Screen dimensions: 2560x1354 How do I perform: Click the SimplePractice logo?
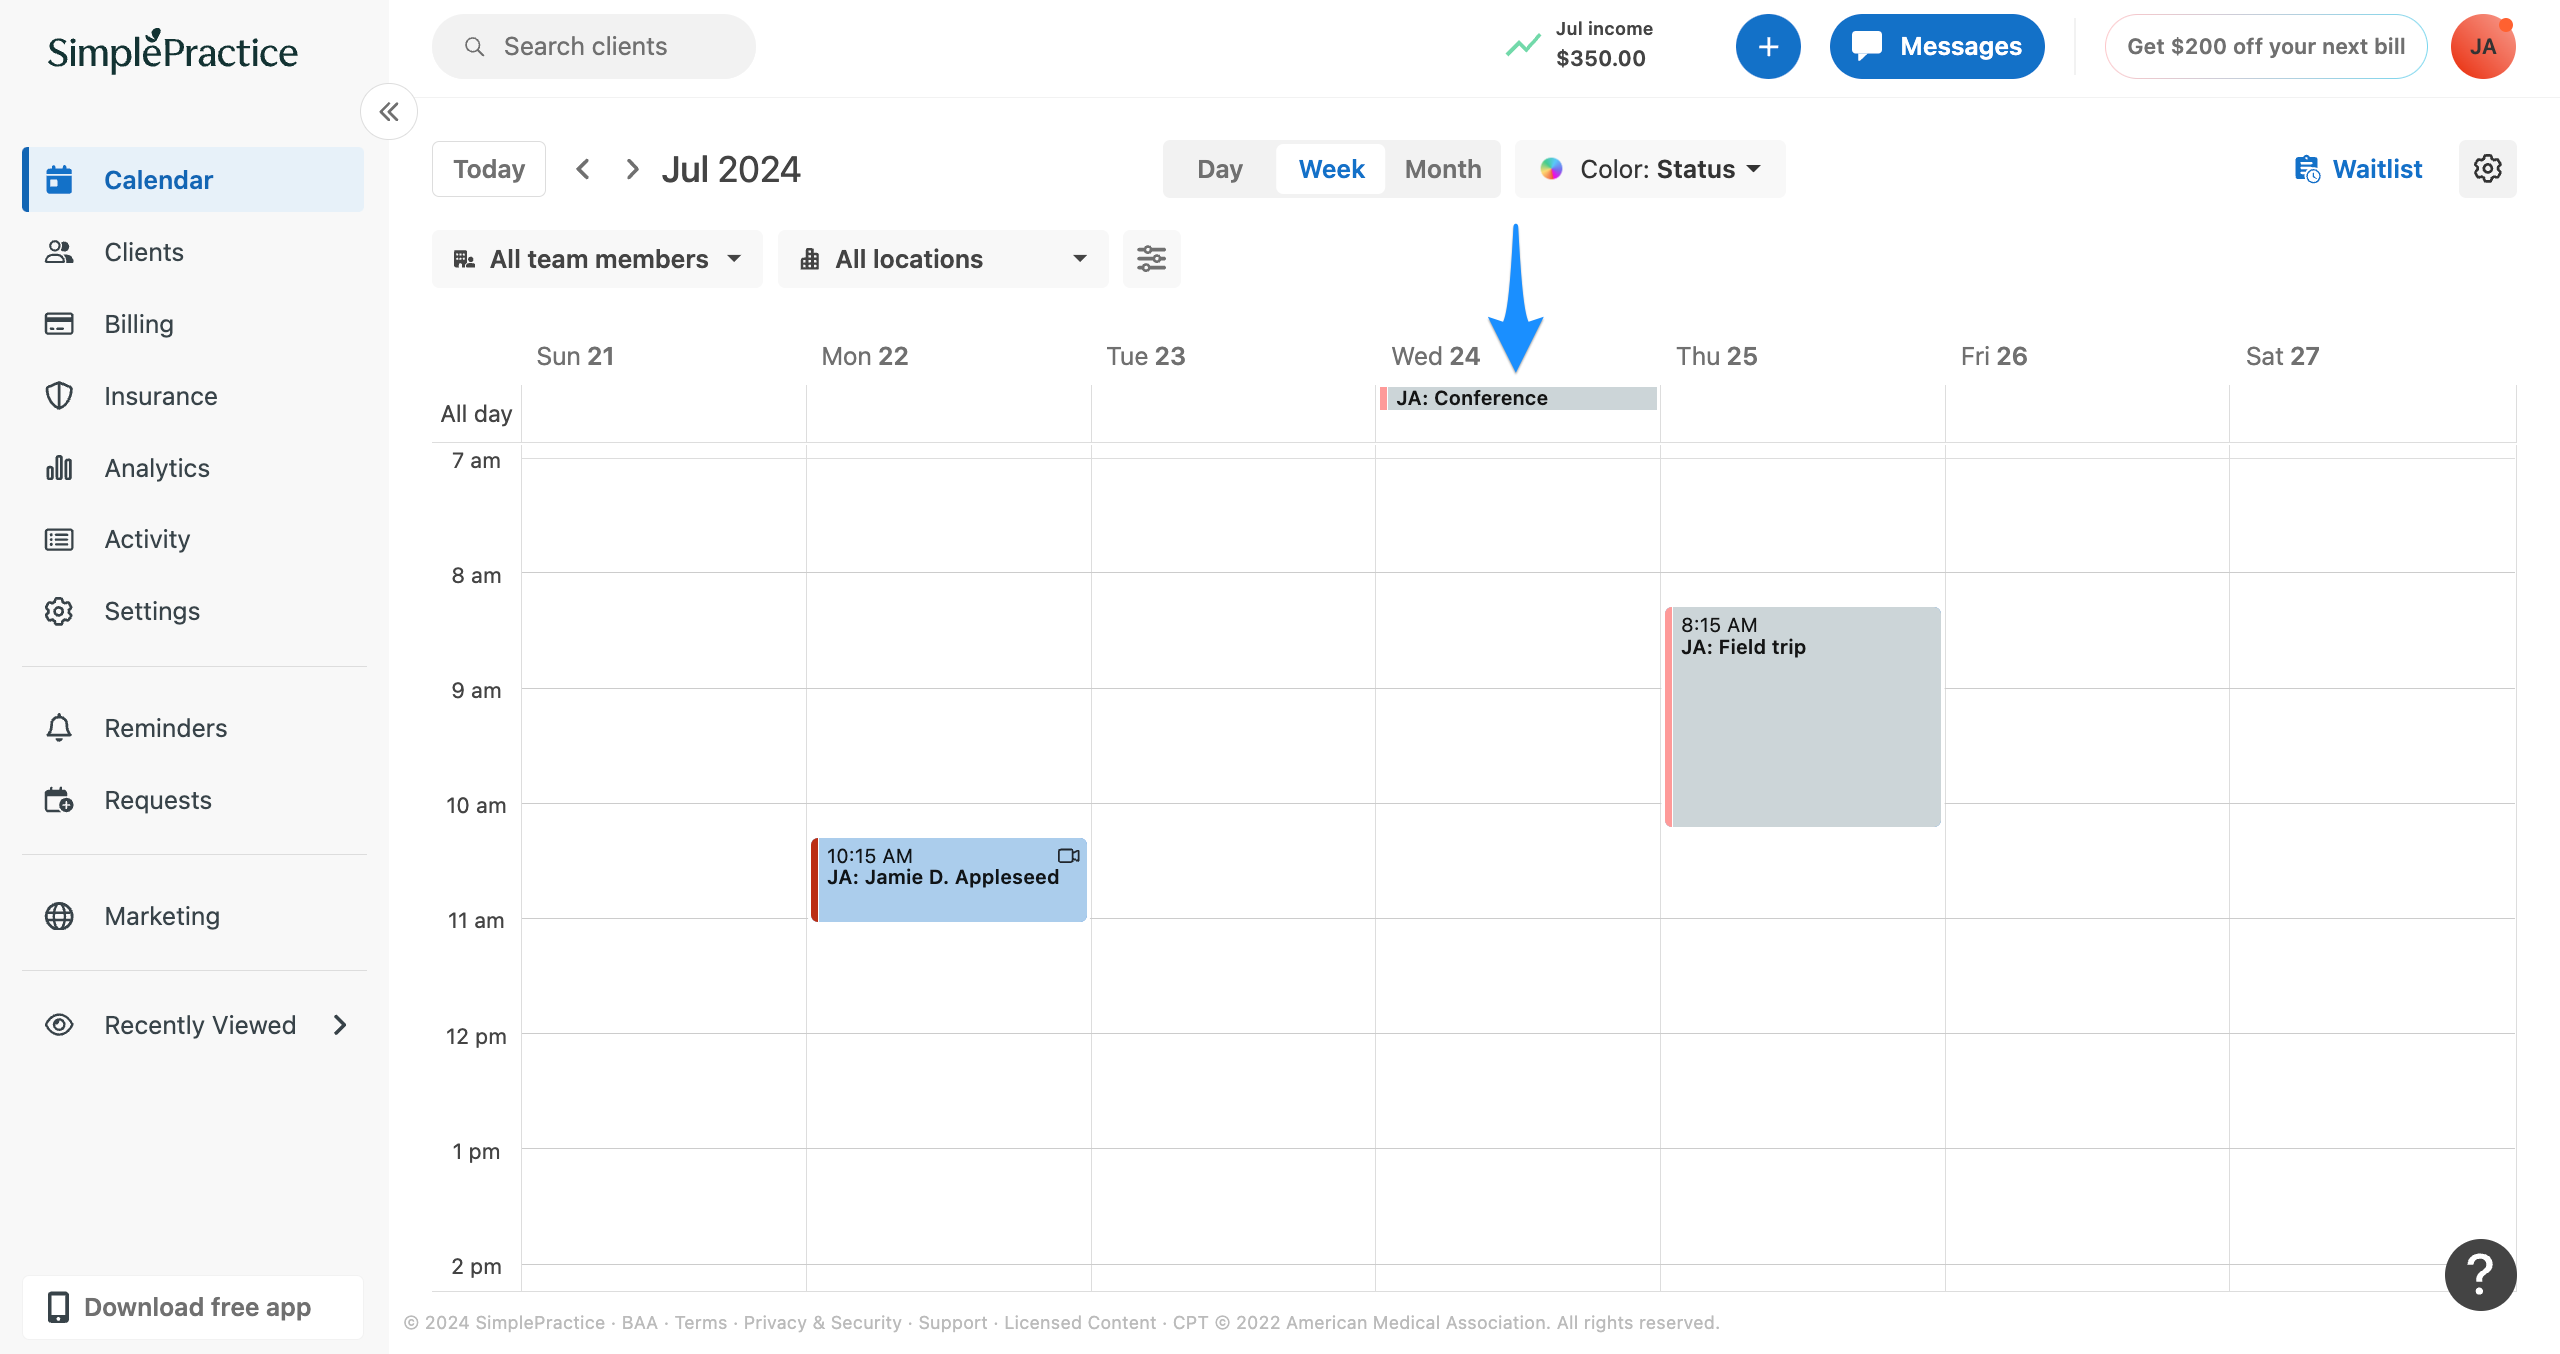pyautogui.click(x=173, y=51)
